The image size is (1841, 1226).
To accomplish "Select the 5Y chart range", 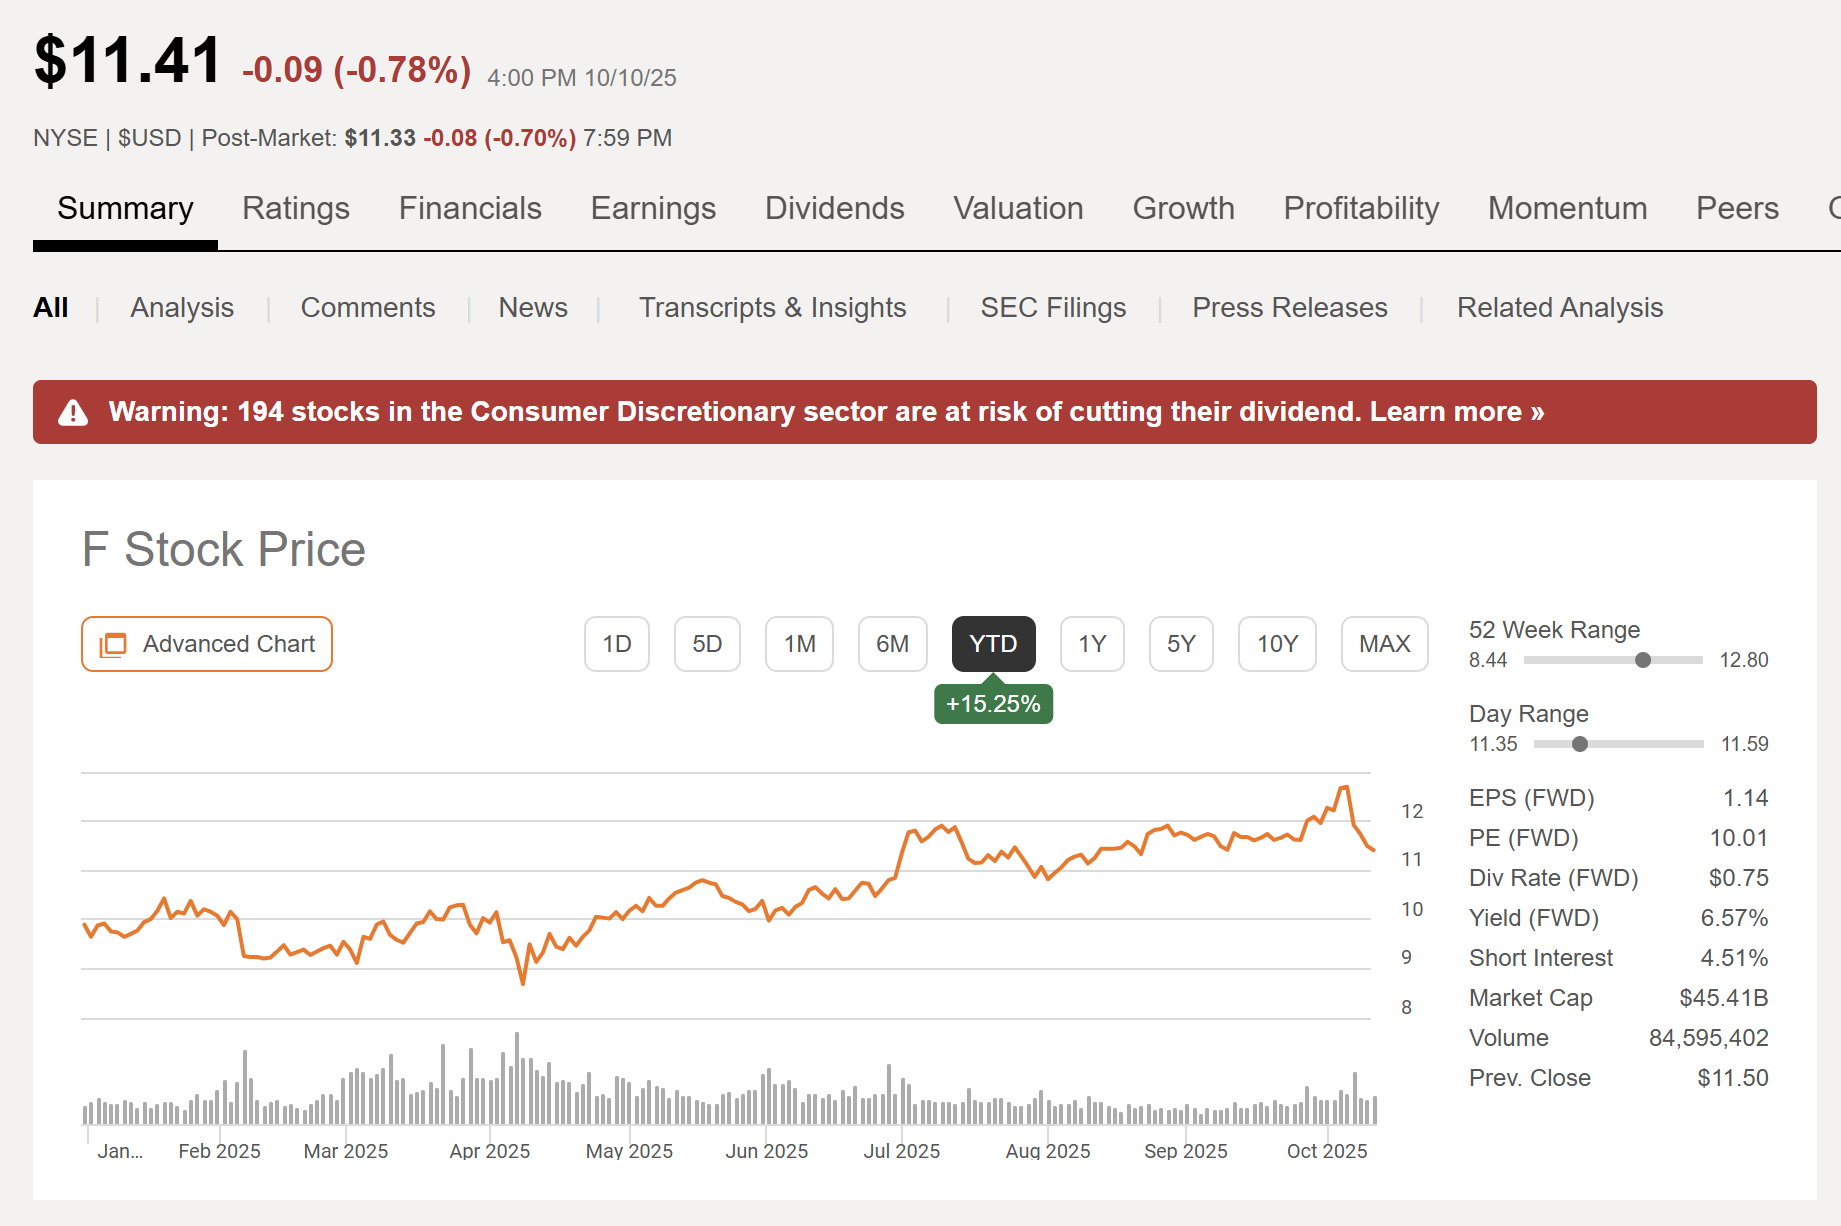I will pos(1181,644).
